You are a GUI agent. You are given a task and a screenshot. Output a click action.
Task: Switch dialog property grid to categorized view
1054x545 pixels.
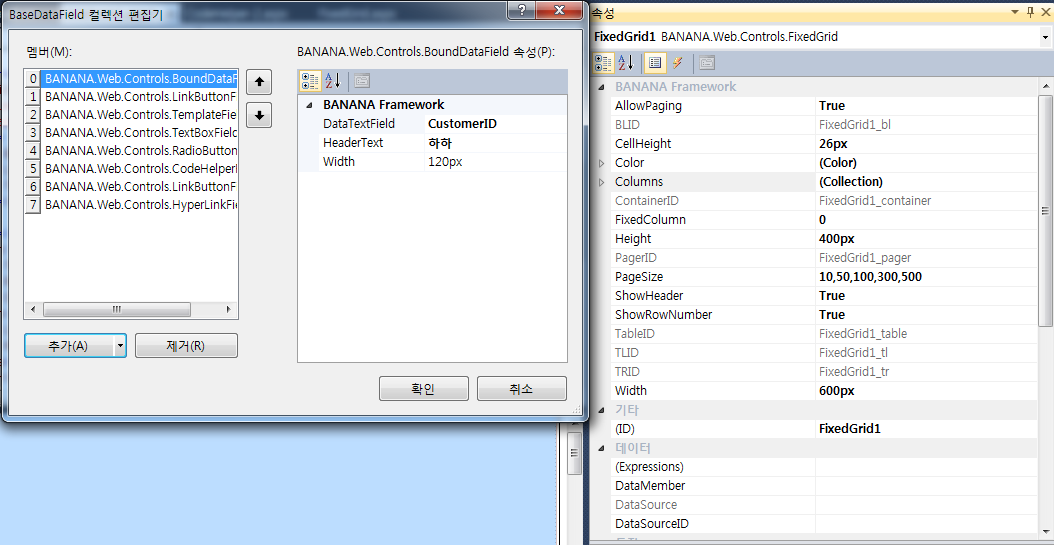pos(311,81)
